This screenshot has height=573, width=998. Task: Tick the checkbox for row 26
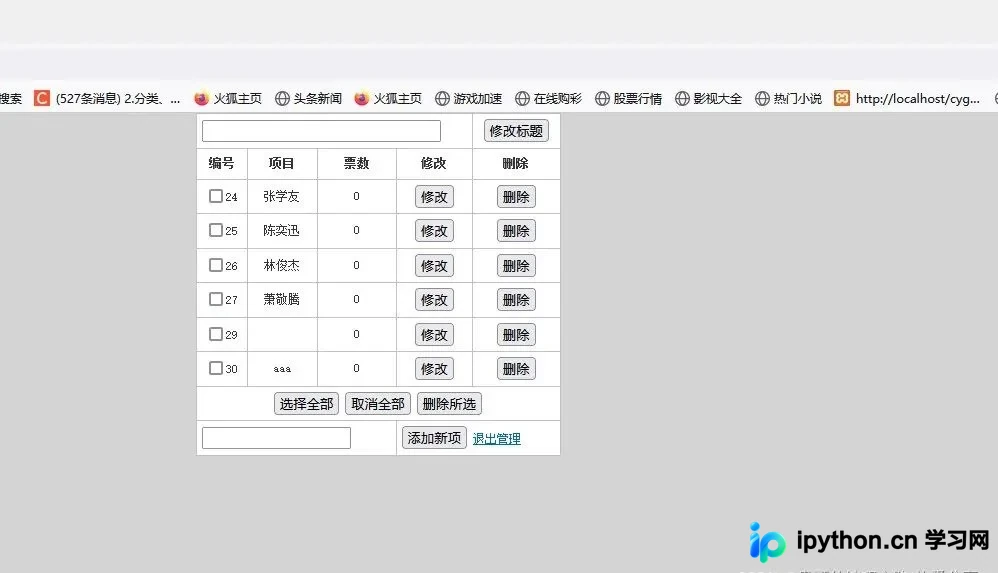click(x=216, y=265)
